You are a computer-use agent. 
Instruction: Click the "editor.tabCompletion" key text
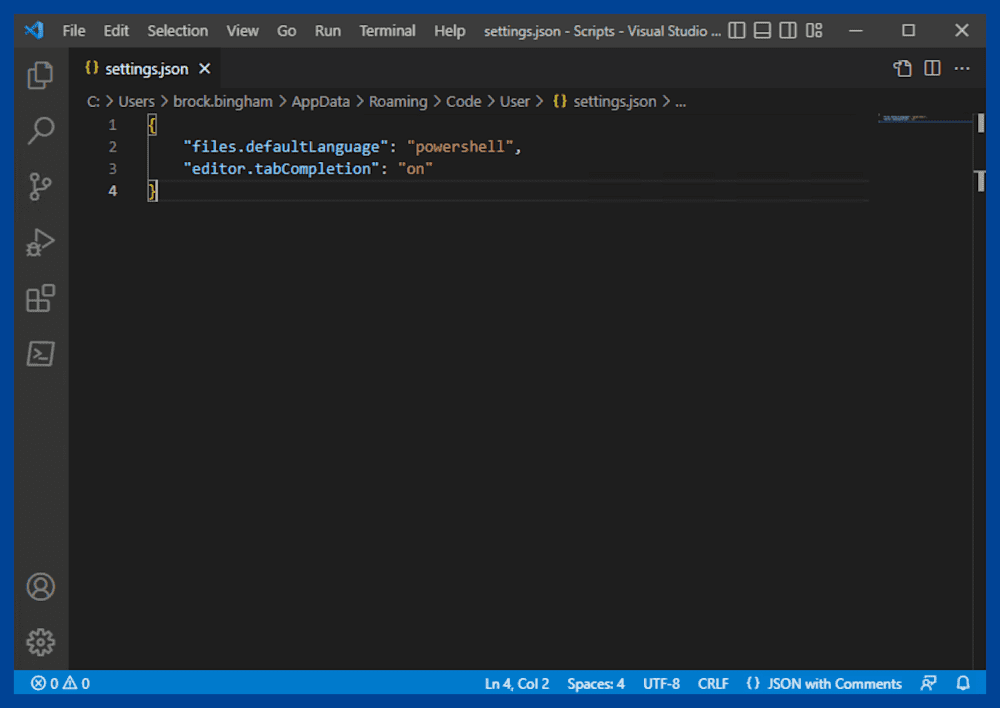tap(281, 168)
